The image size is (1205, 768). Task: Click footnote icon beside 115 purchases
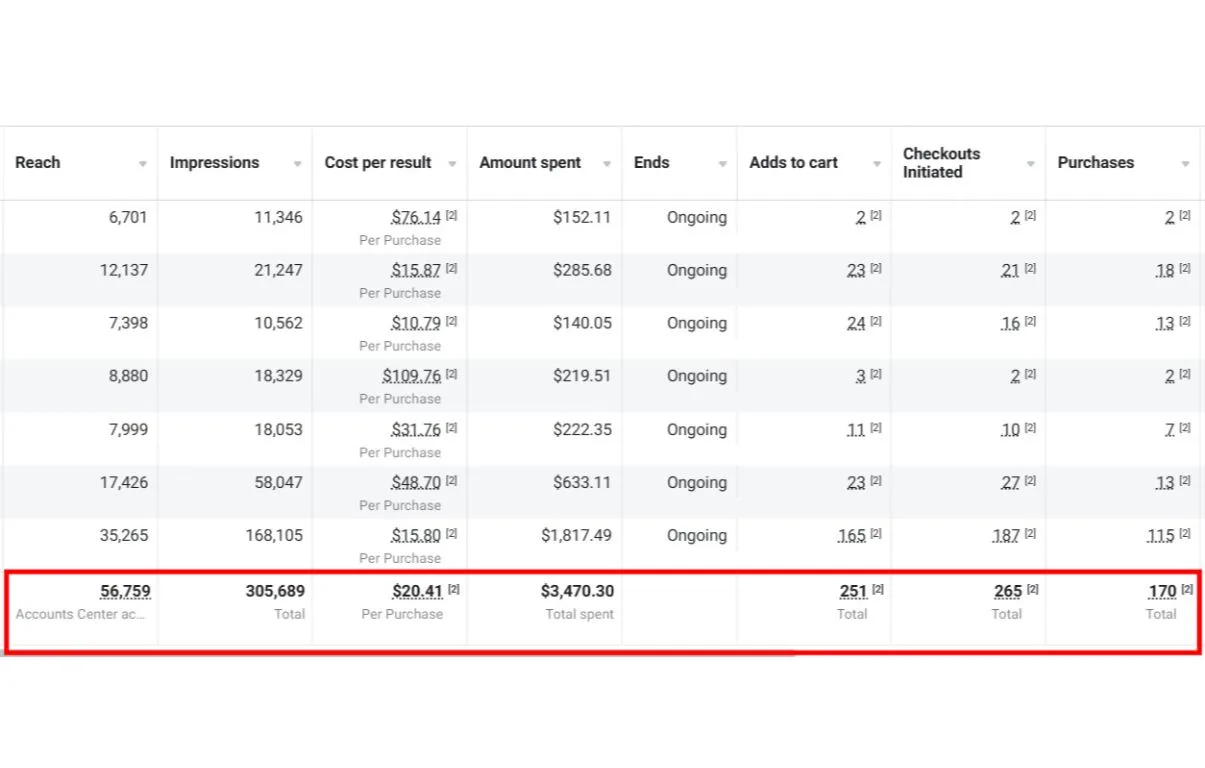coord(1185,534)
